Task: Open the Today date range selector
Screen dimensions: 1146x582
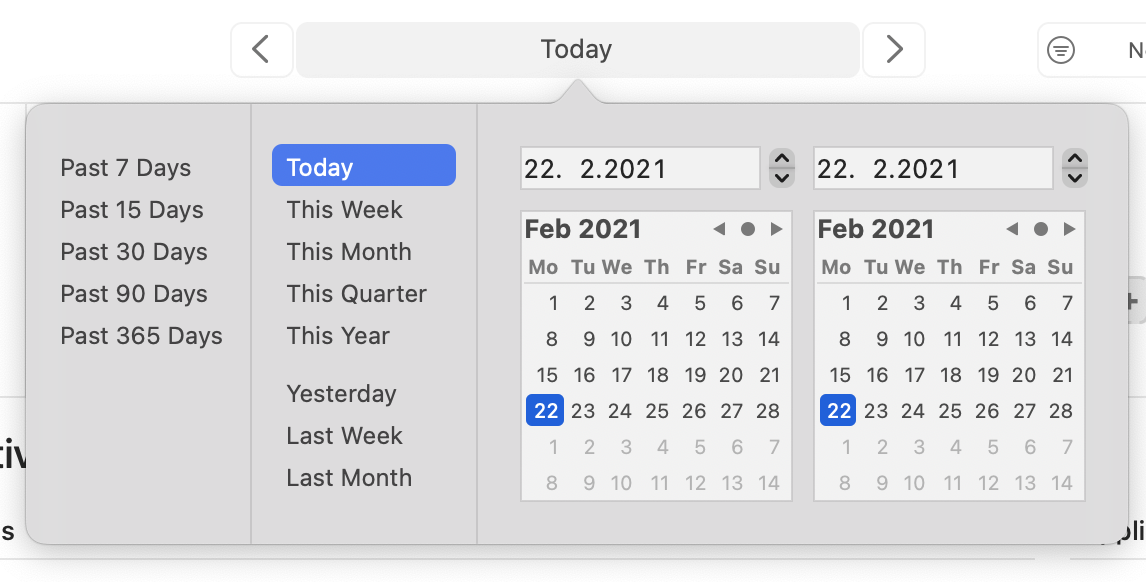Action: click(x=577, y=50)
